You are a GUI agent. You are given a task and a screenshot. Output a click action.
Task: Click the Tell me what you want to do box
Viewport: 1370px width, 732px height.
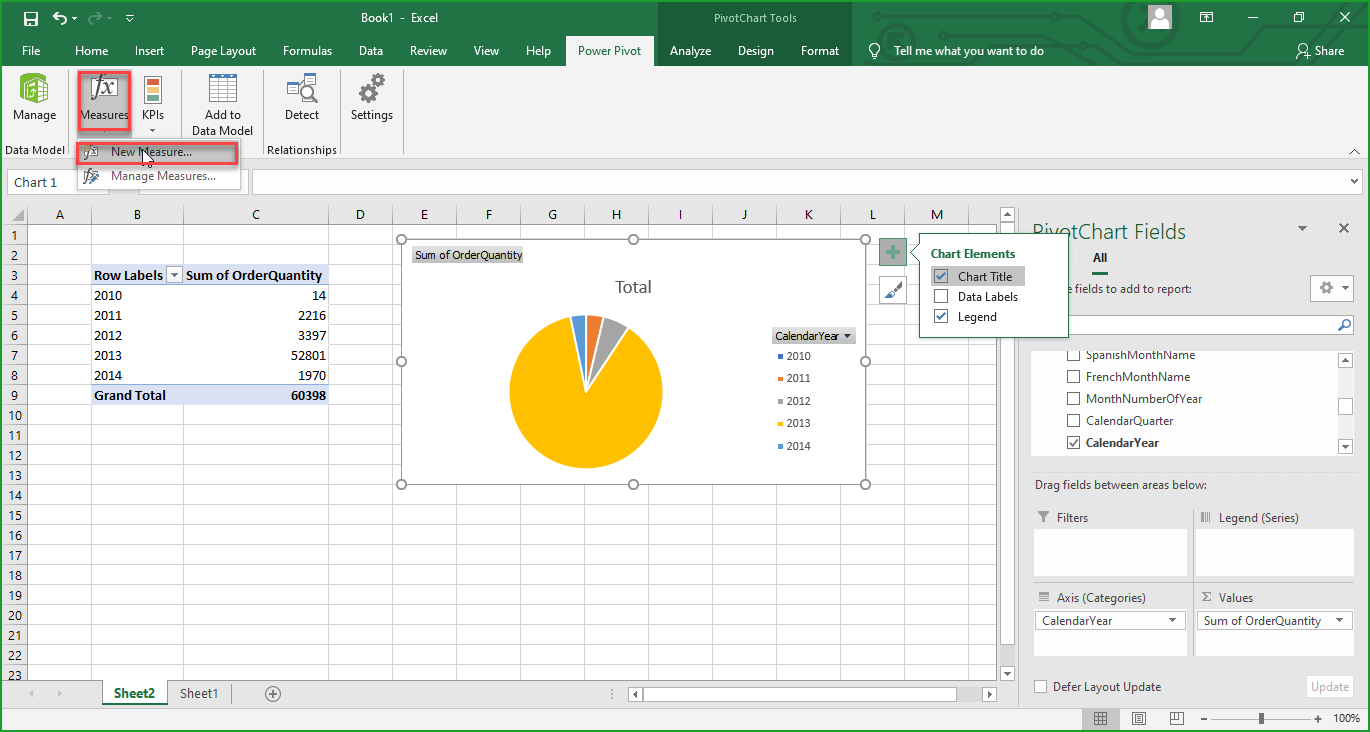[x=968, y=51]
